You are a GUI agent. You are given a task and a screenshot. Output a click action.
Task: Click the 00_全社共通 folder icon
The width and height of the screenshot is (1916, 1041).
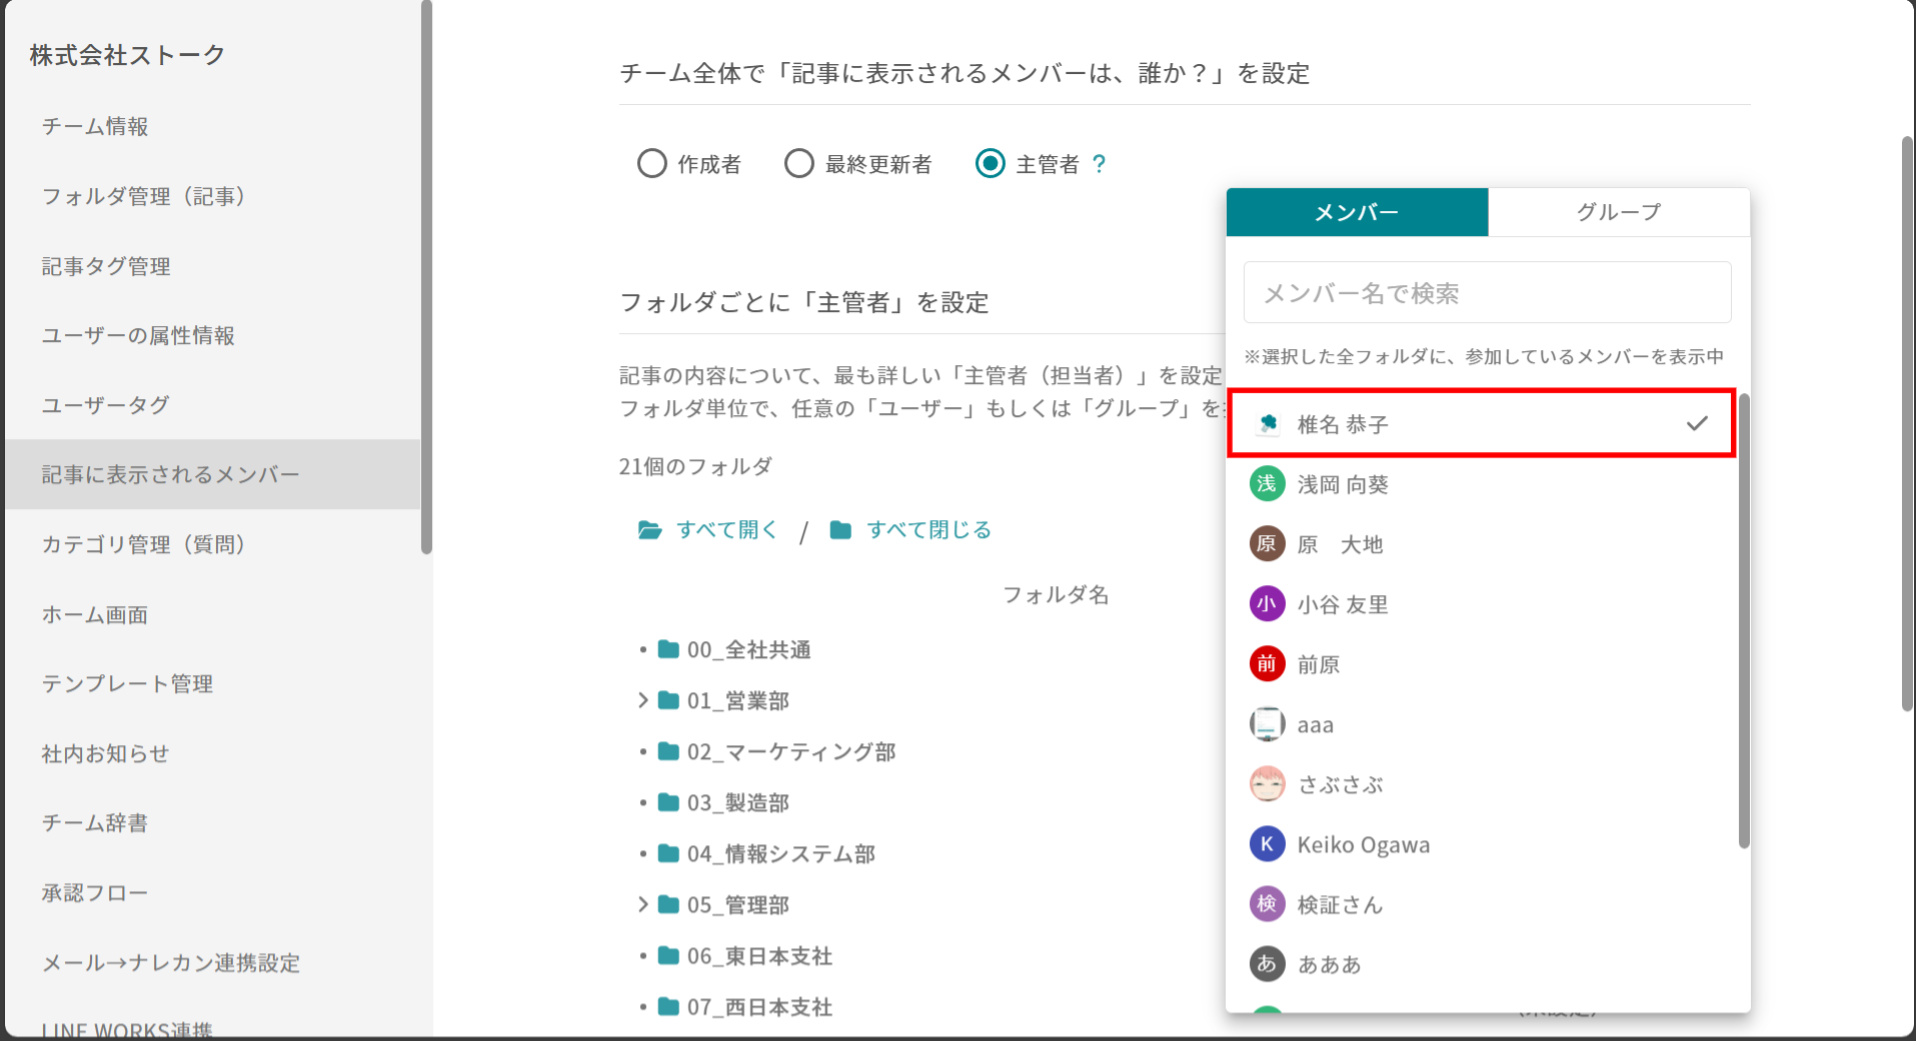[x=668, y=650]
